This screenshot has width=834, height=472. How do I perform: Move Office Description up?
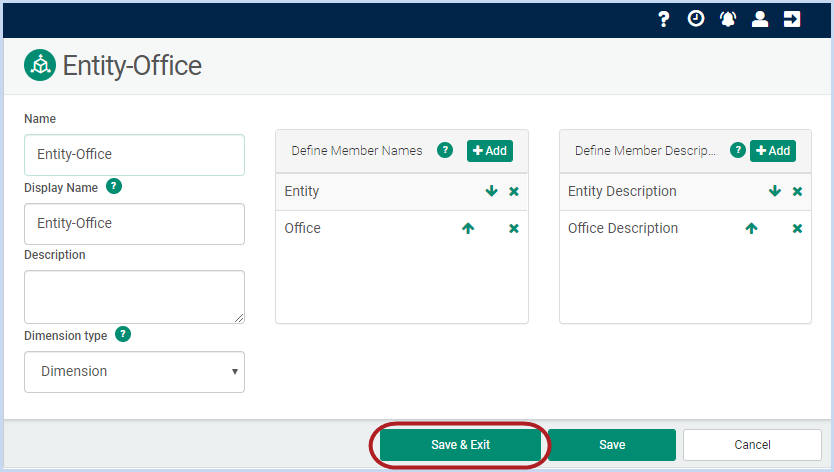[752, 228]
